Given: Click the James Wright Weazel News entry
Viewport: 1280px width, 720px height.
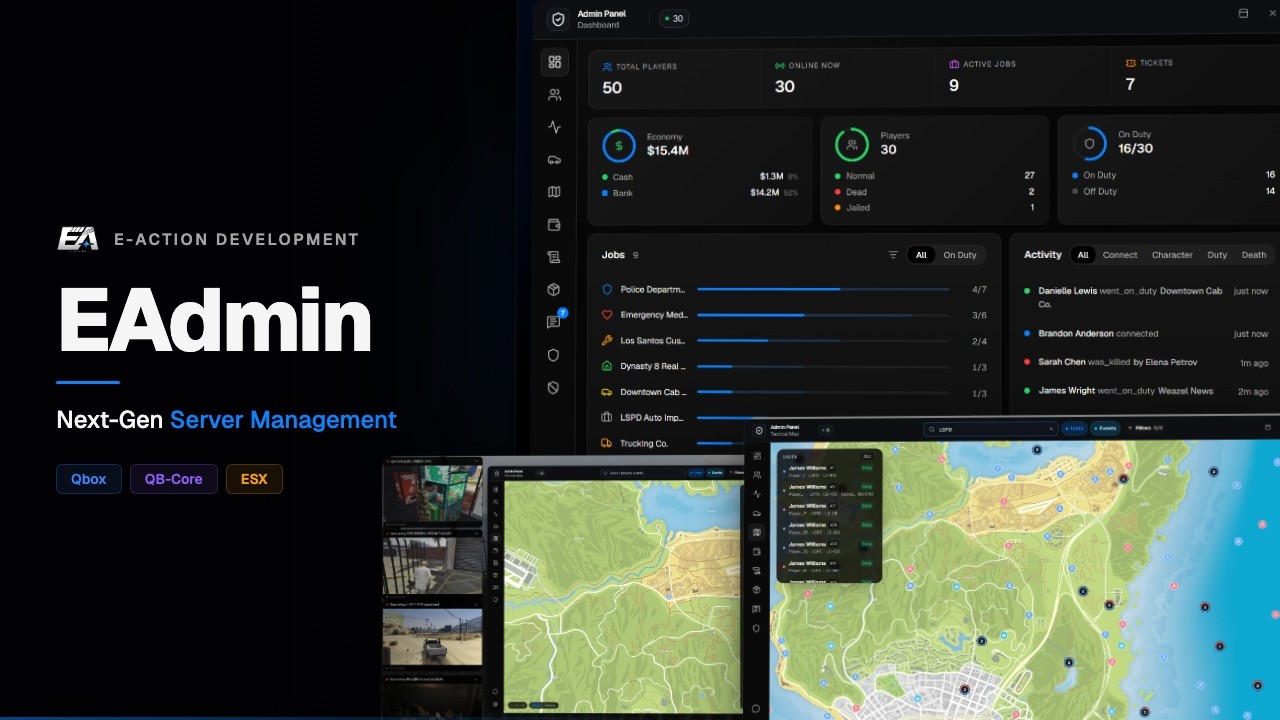Looking at the screenshot, I should pyautogui.click(x=1146, y=391).
